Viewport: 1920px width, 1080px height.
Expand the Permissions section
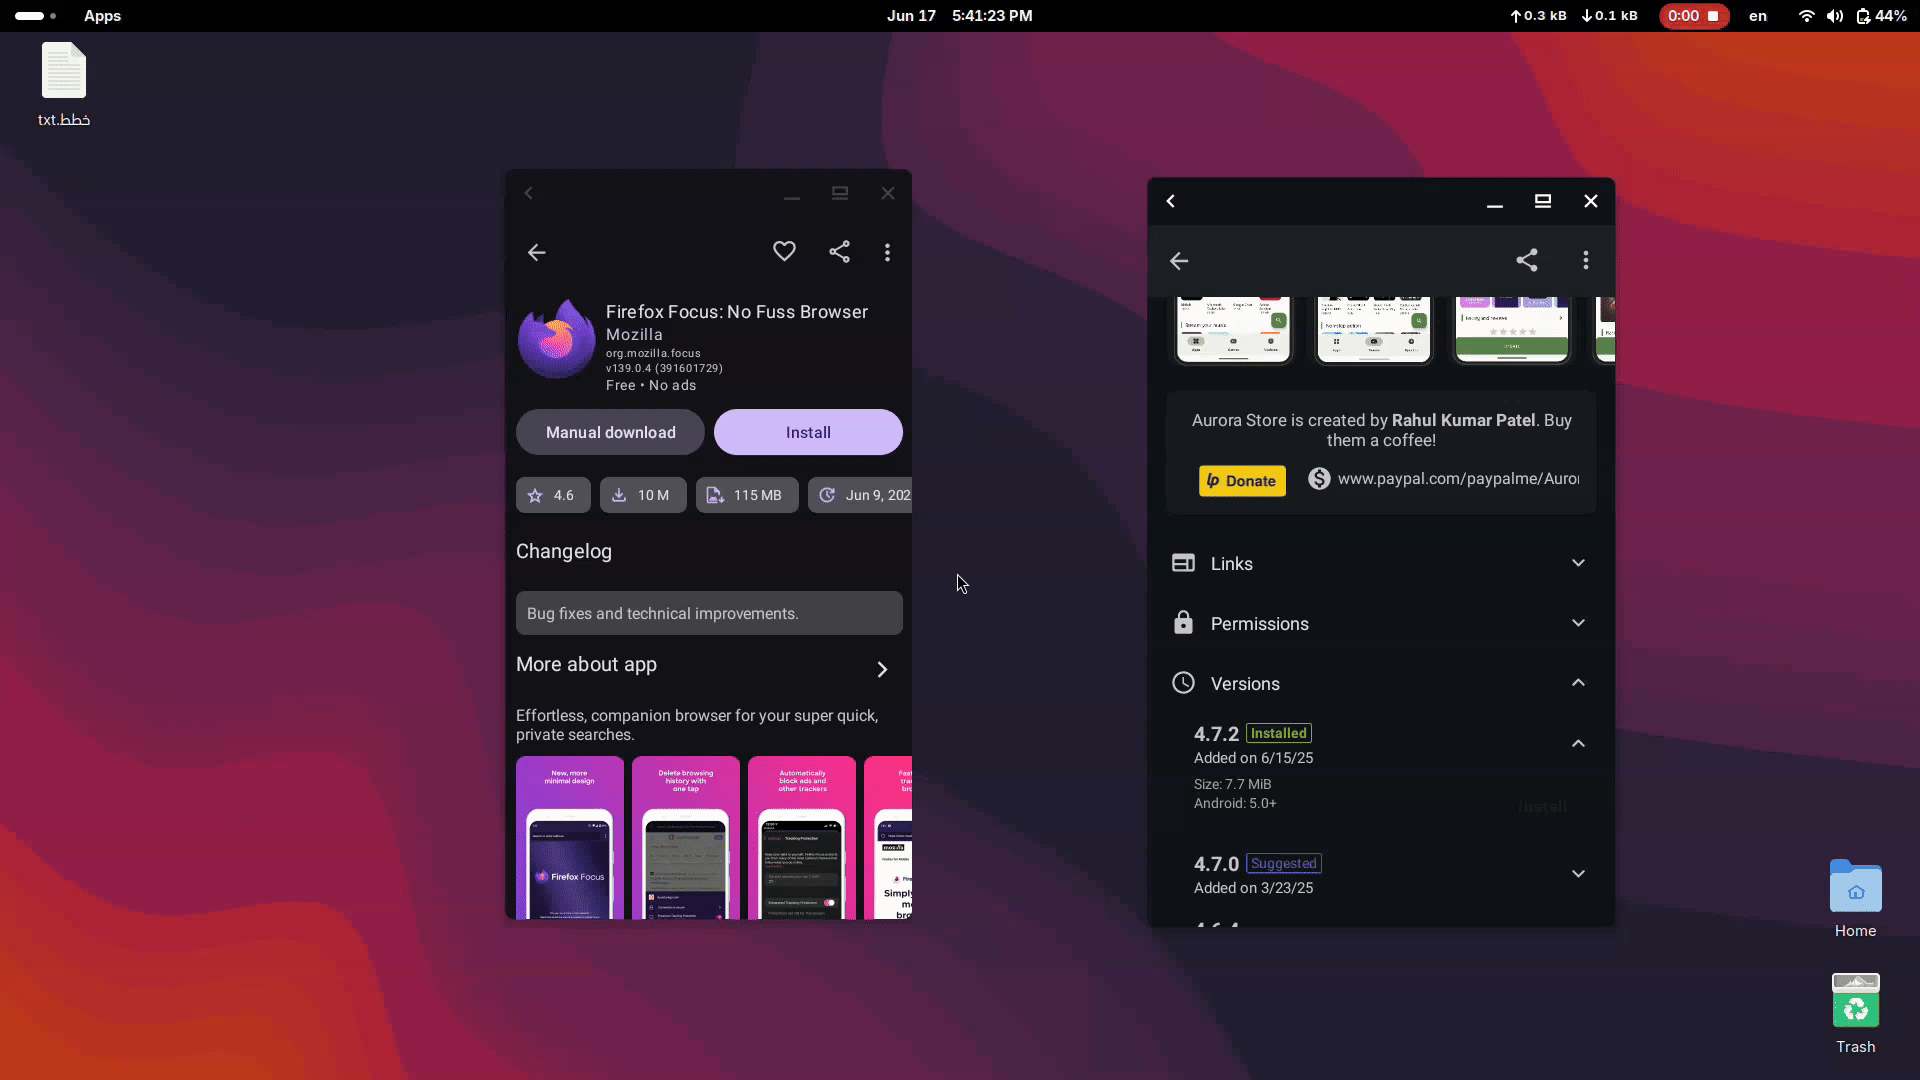click(1381, 623)
